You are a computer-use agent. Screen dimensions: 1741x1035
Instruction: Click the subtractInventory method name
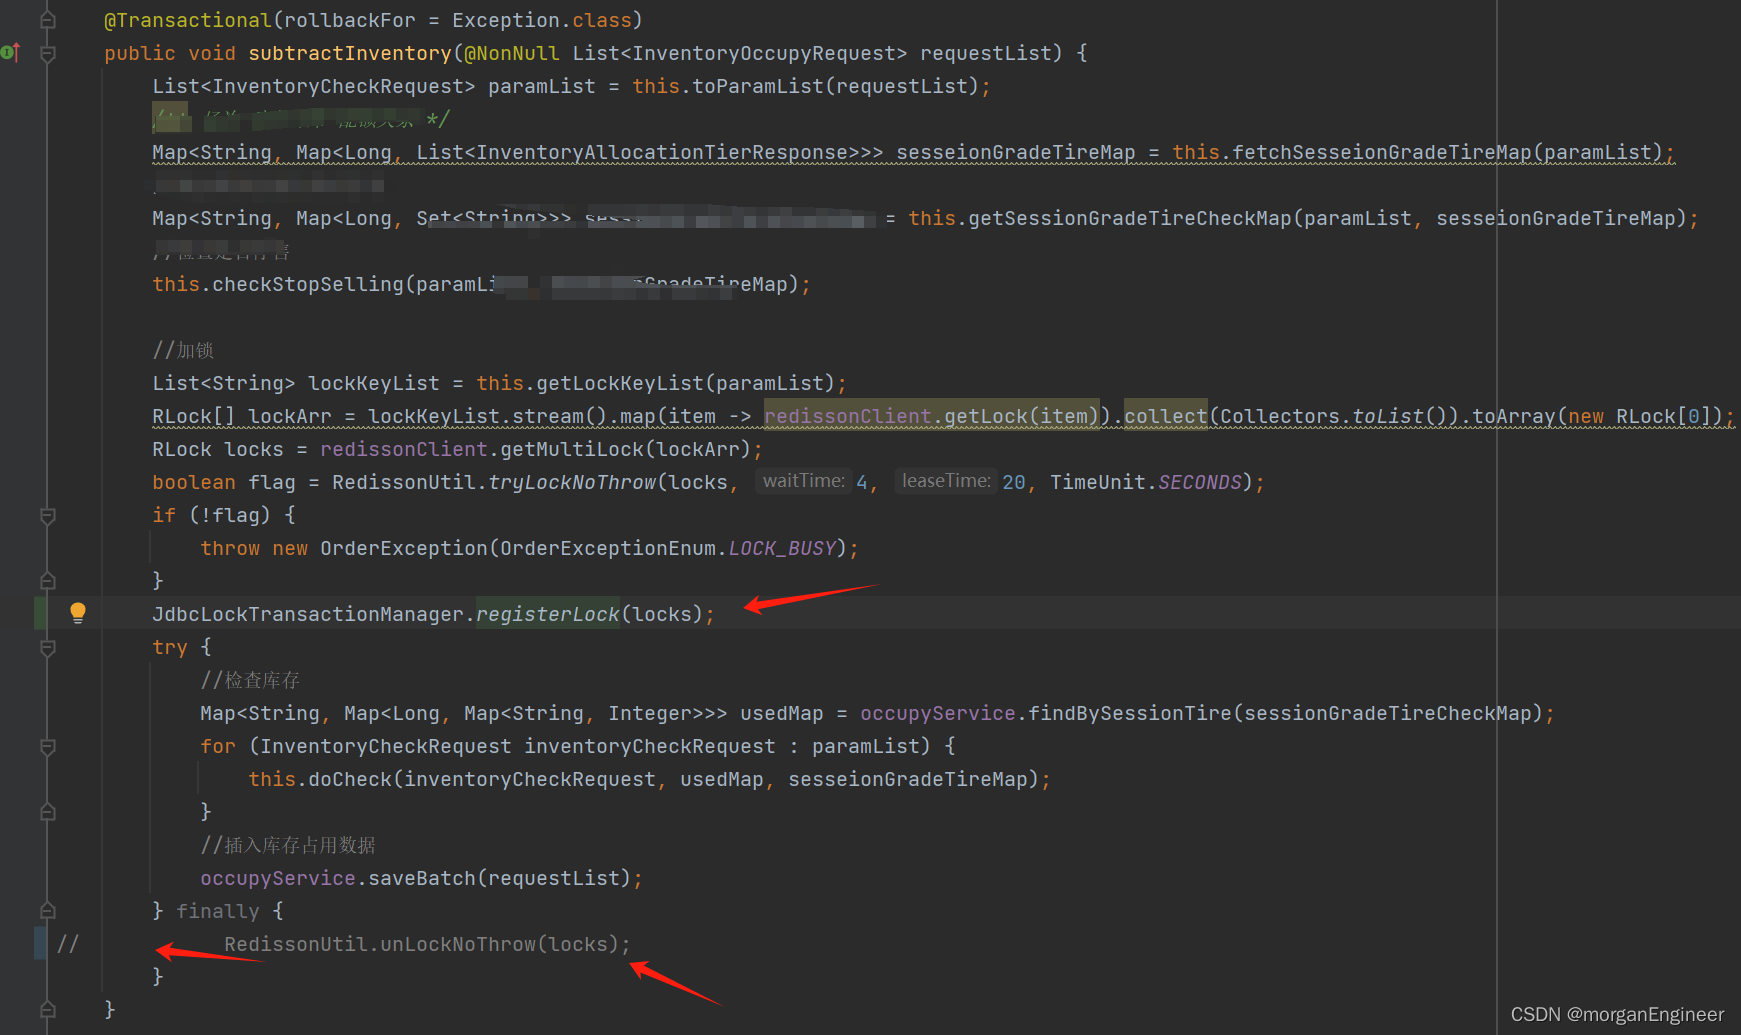tap(350, 53)
